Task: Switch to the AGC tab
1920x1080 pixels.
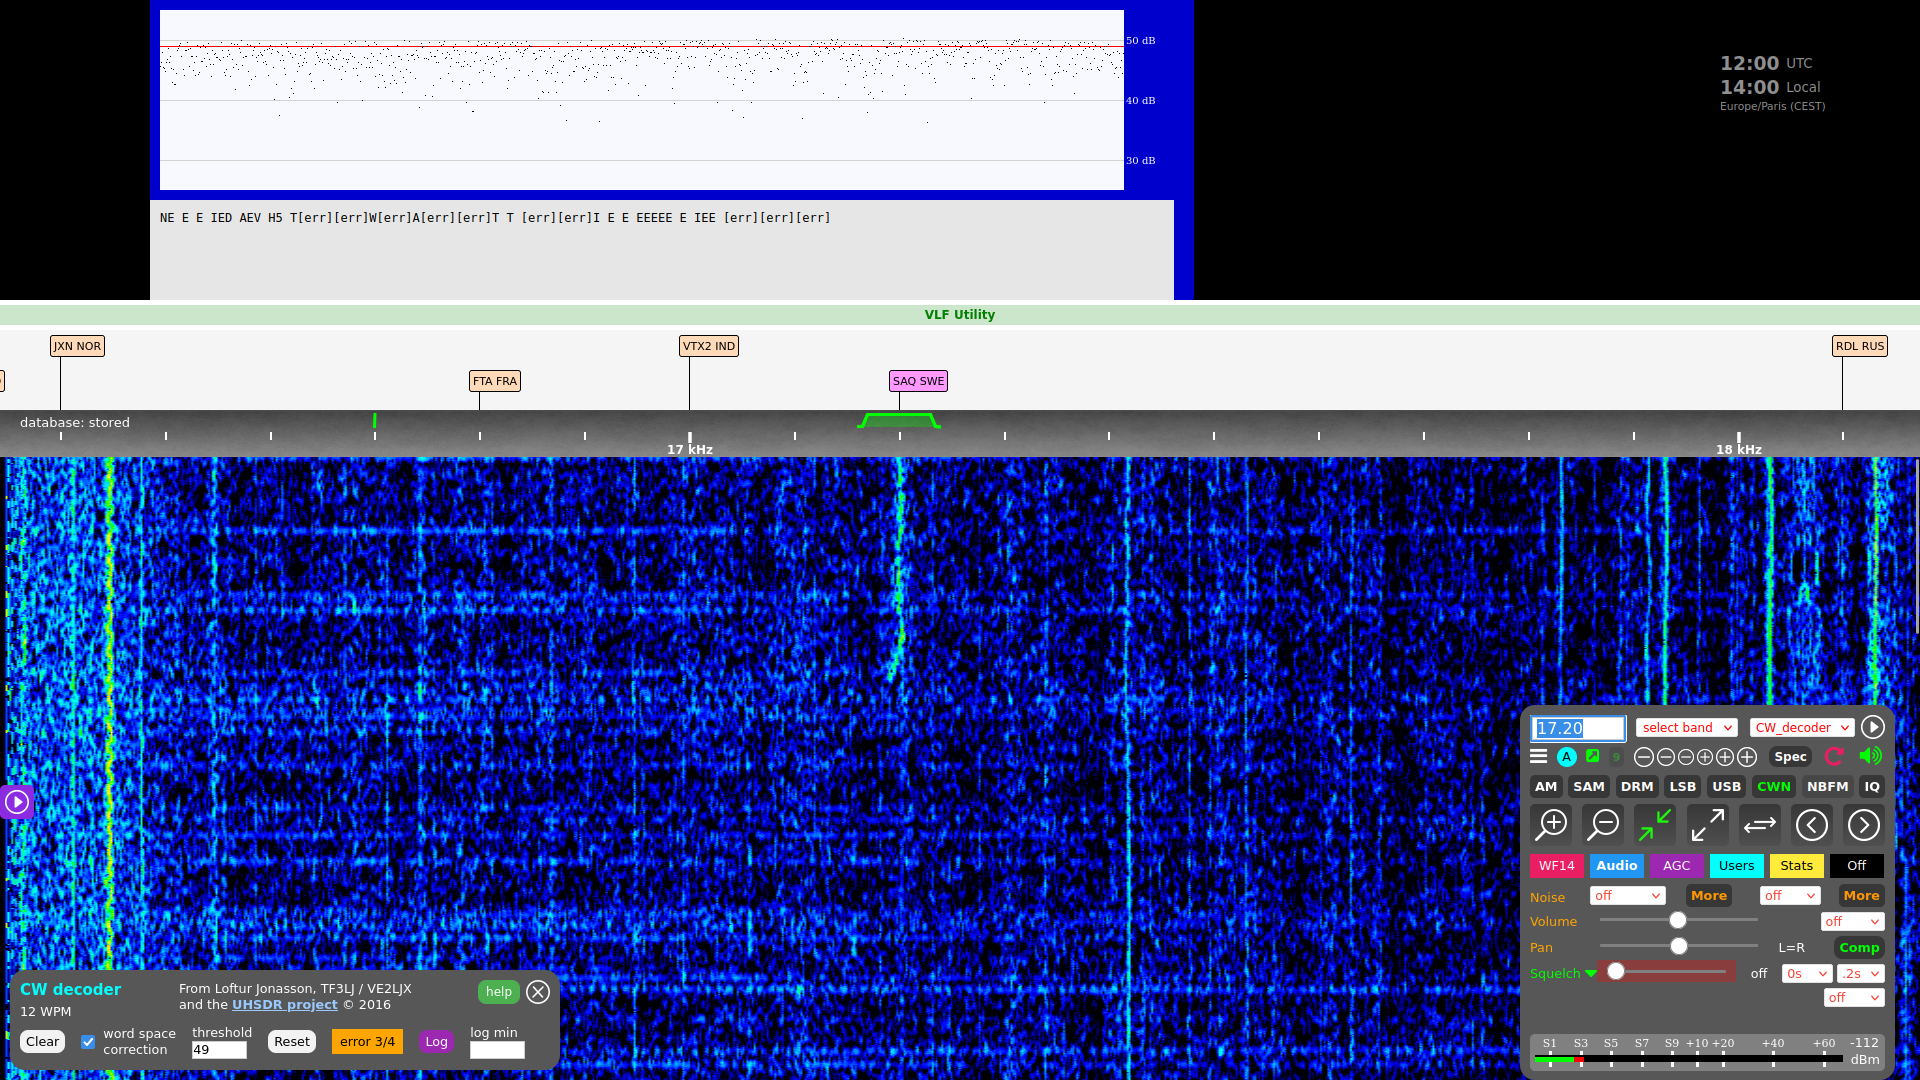Action: 1677,866
